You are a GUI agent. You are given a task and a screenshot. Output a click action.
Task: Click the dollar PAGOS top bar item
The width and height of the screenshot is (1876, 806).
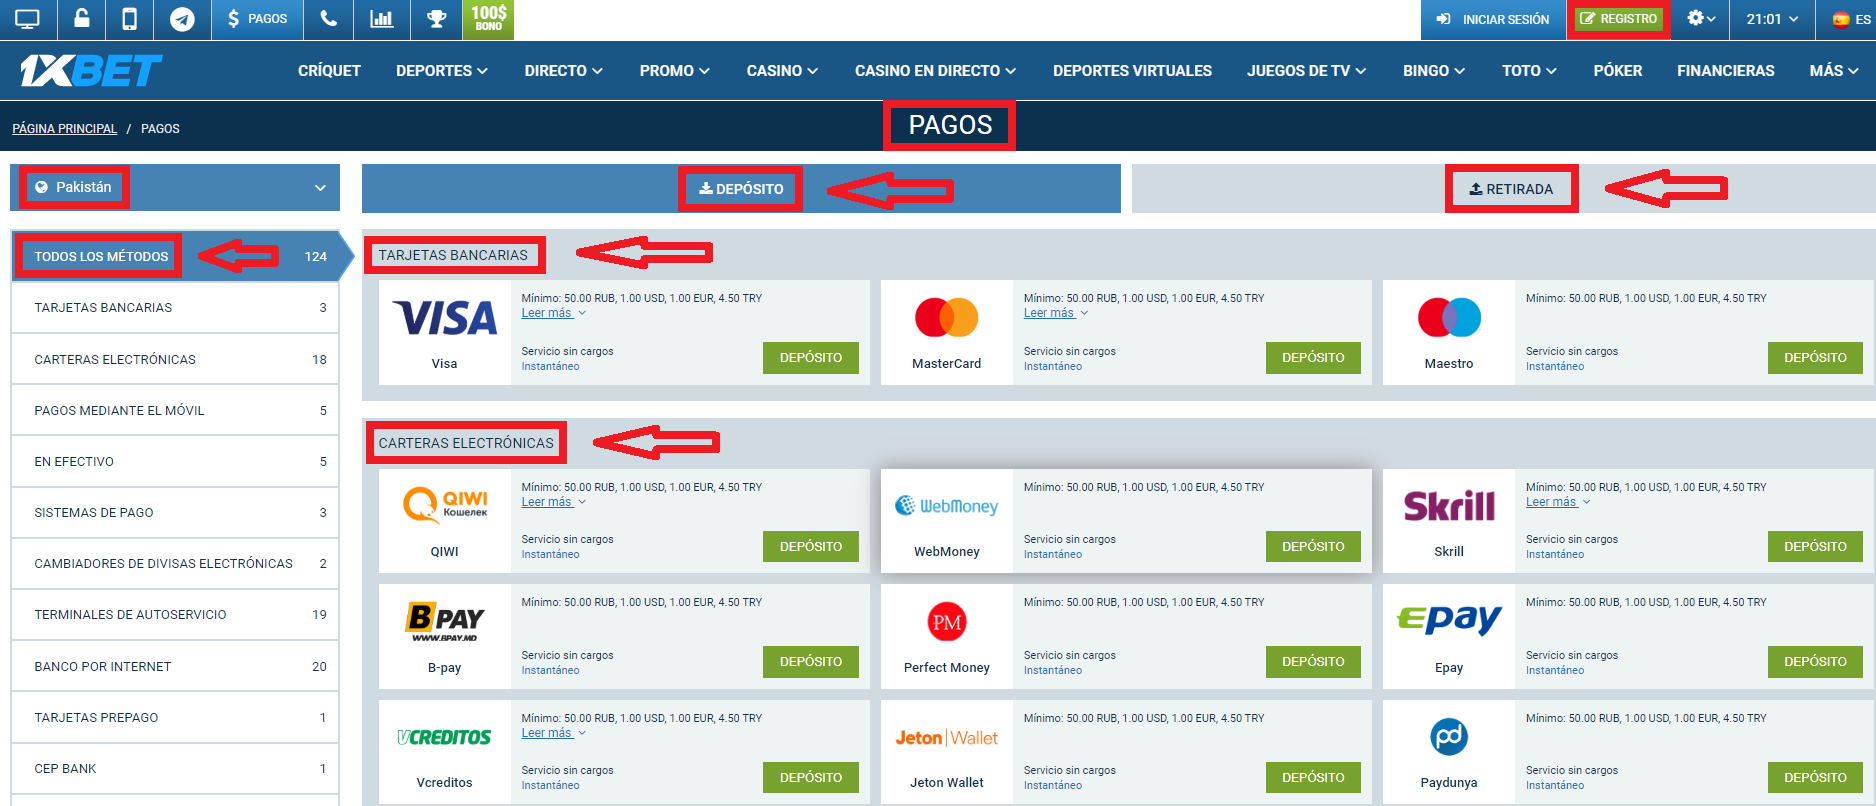click(257, 19)
